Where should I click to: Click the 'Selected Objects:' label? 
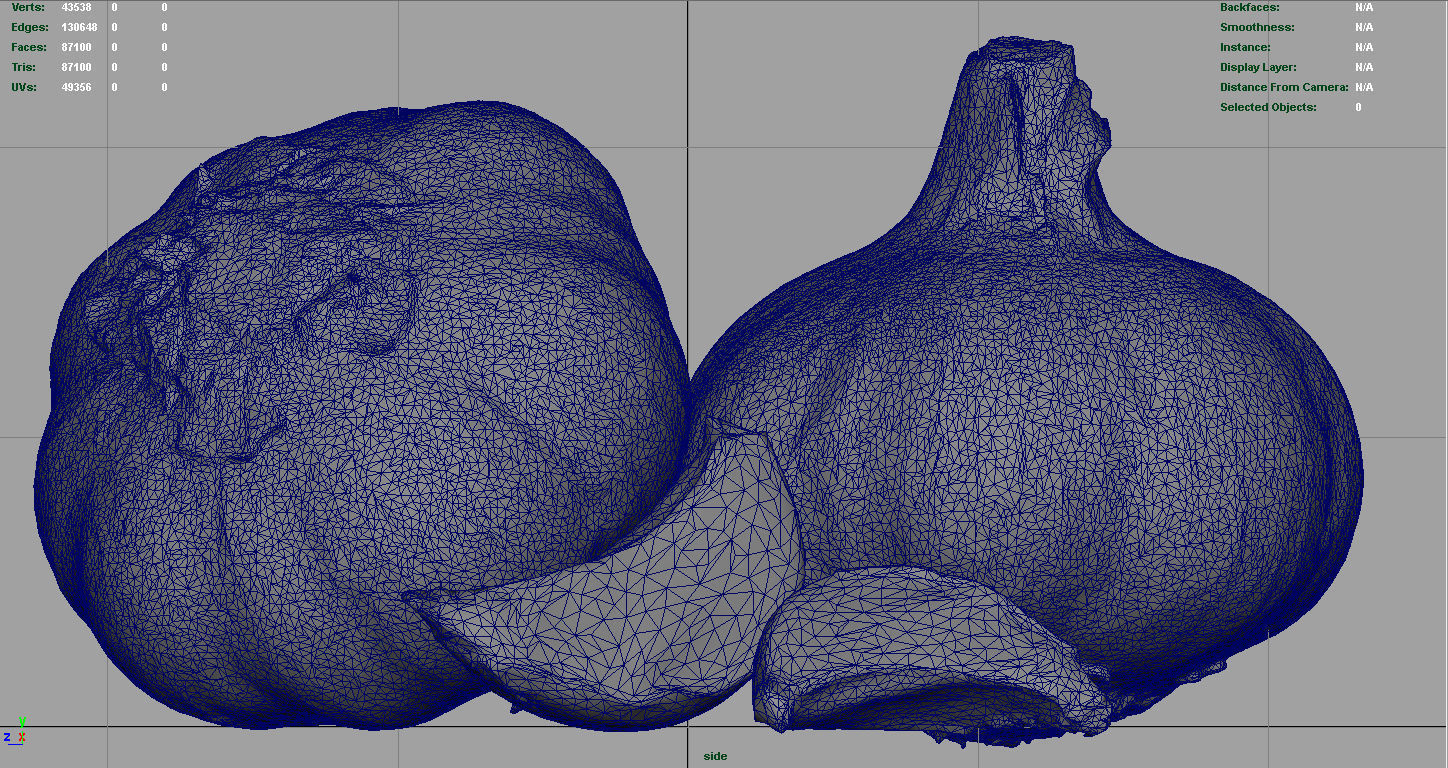point(1268,107)
